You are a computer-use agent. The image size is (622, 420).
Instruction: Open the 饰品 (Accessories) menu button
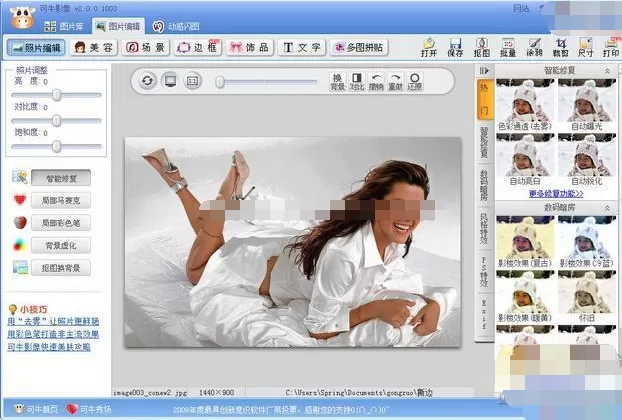(250, 48)
